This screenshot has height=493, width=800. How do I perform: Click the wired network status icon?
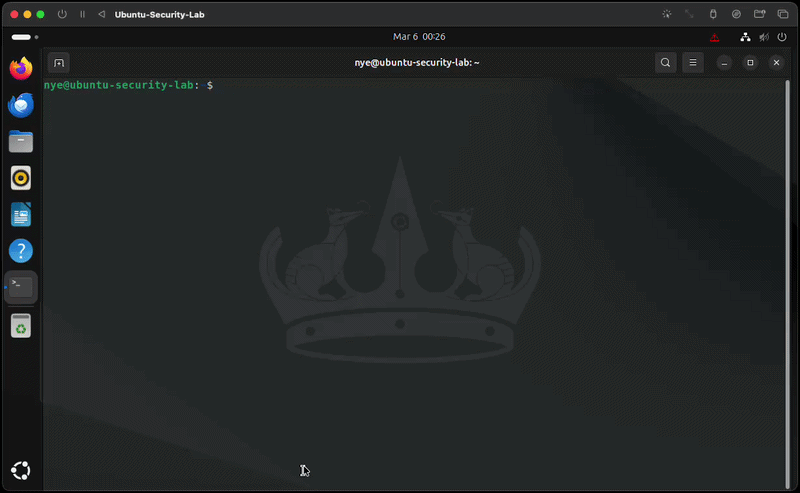tap(745, 37)
